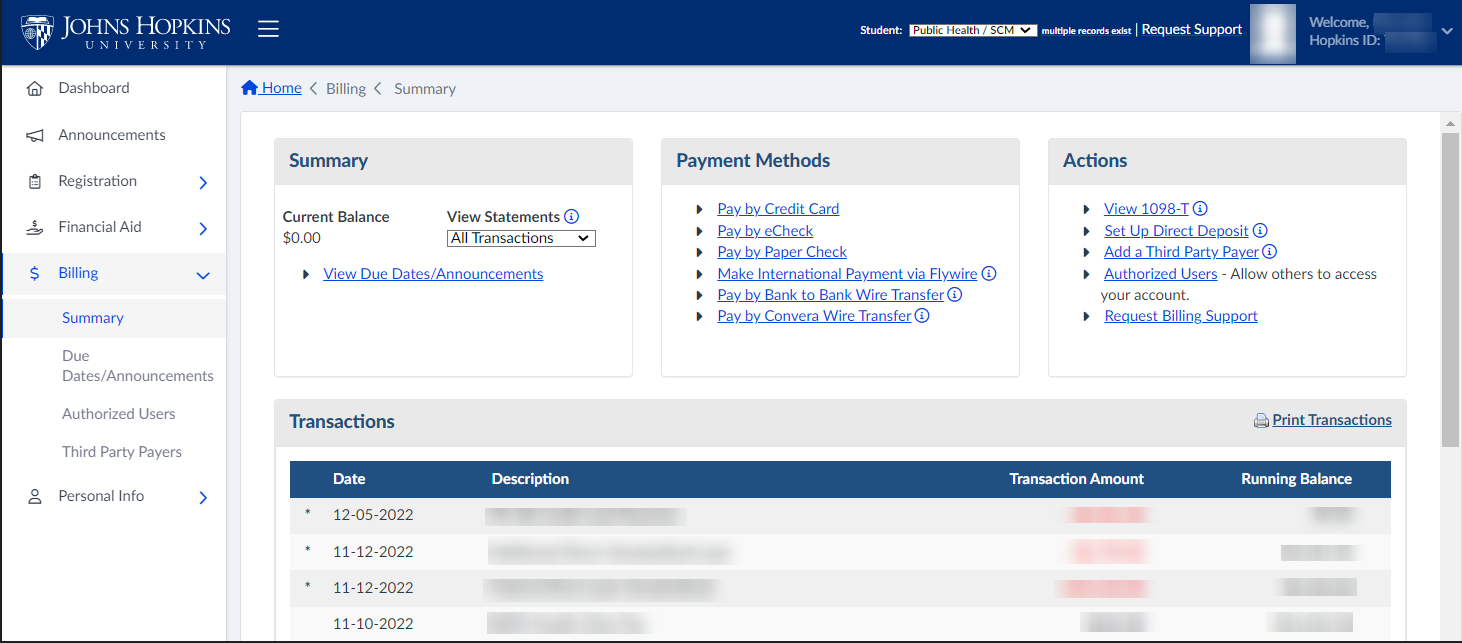This screenshot has width=1462, height=643.
Task: Expand the Financial Aid submenu chevron
Action: (203, 228)
